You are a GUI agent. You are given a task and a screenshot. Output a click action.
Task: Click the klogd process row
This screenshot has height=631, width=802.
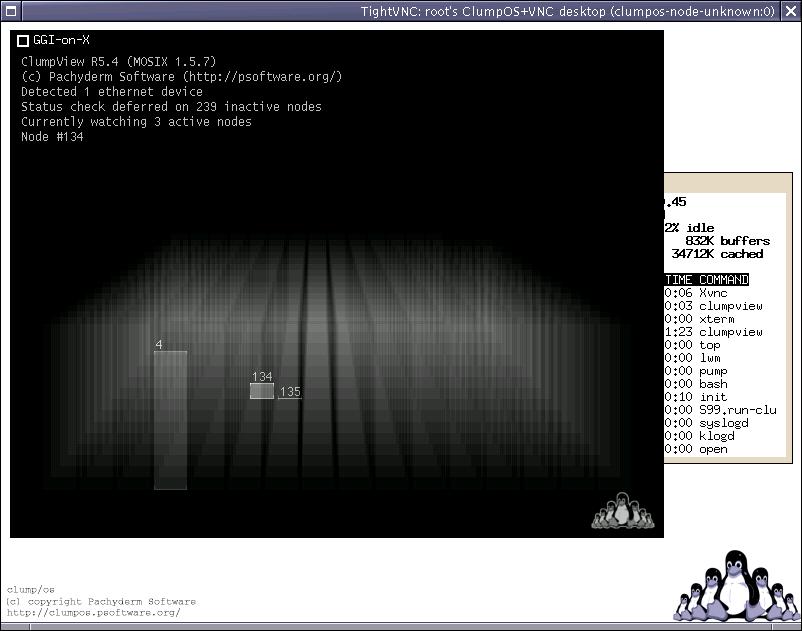(x=700, y=436)
